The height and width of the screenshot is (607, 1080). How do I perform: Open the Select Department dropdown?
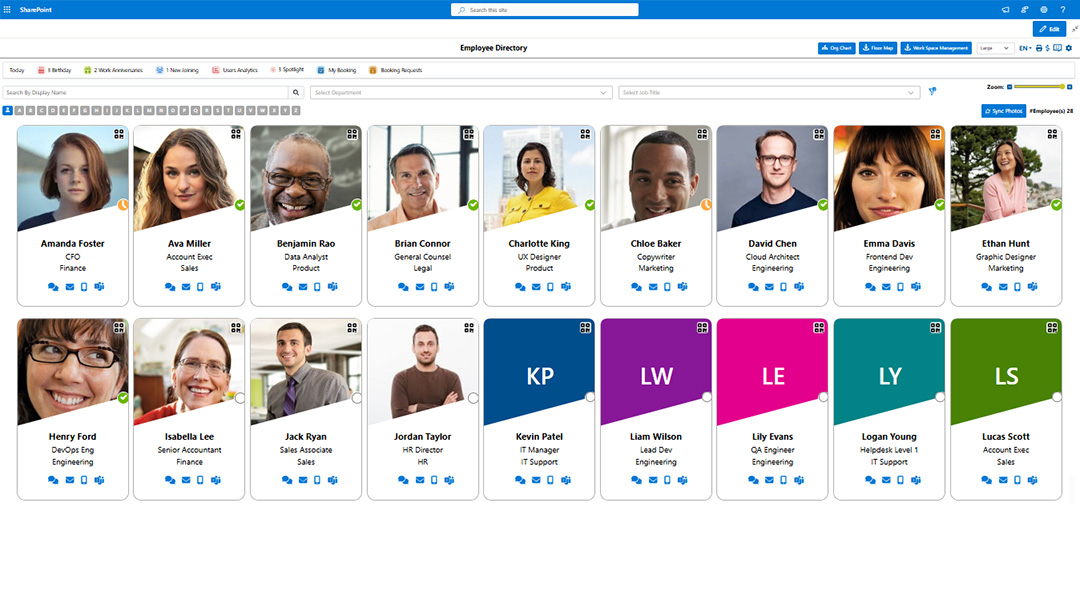(460, 91)
